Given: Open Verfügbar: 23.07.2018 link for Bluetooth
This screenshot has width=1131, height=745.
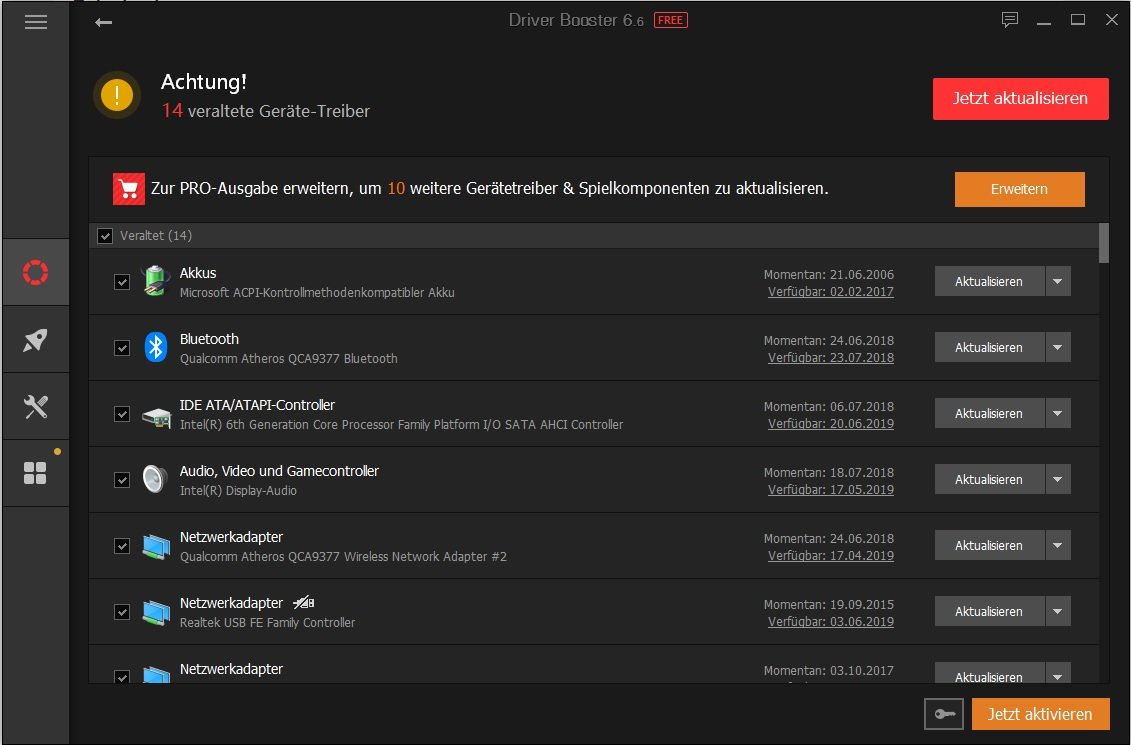Looking at the screenshot, I should click(x=830, y=358).
